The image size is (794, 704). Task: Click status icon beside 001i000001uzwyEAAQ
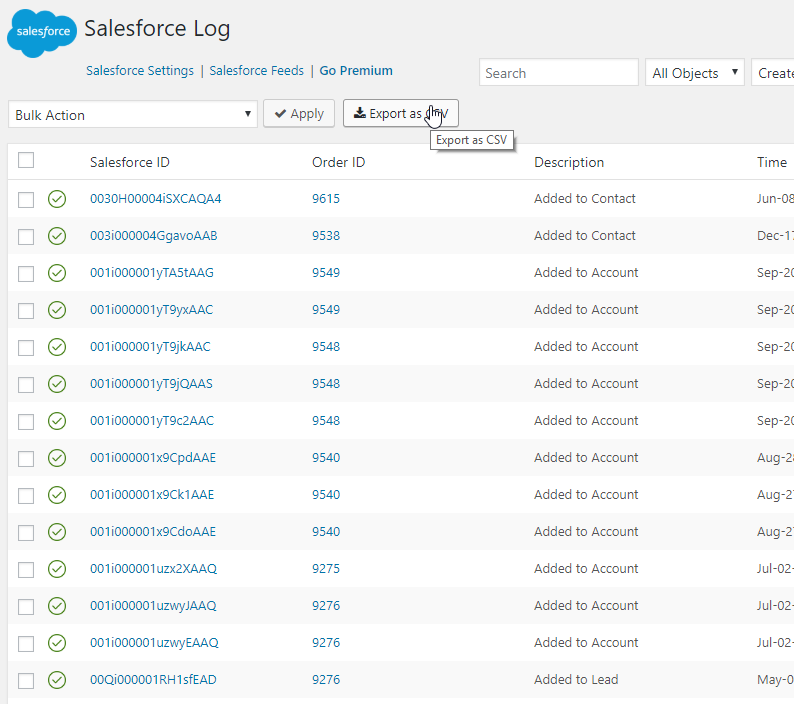(57, 643)
